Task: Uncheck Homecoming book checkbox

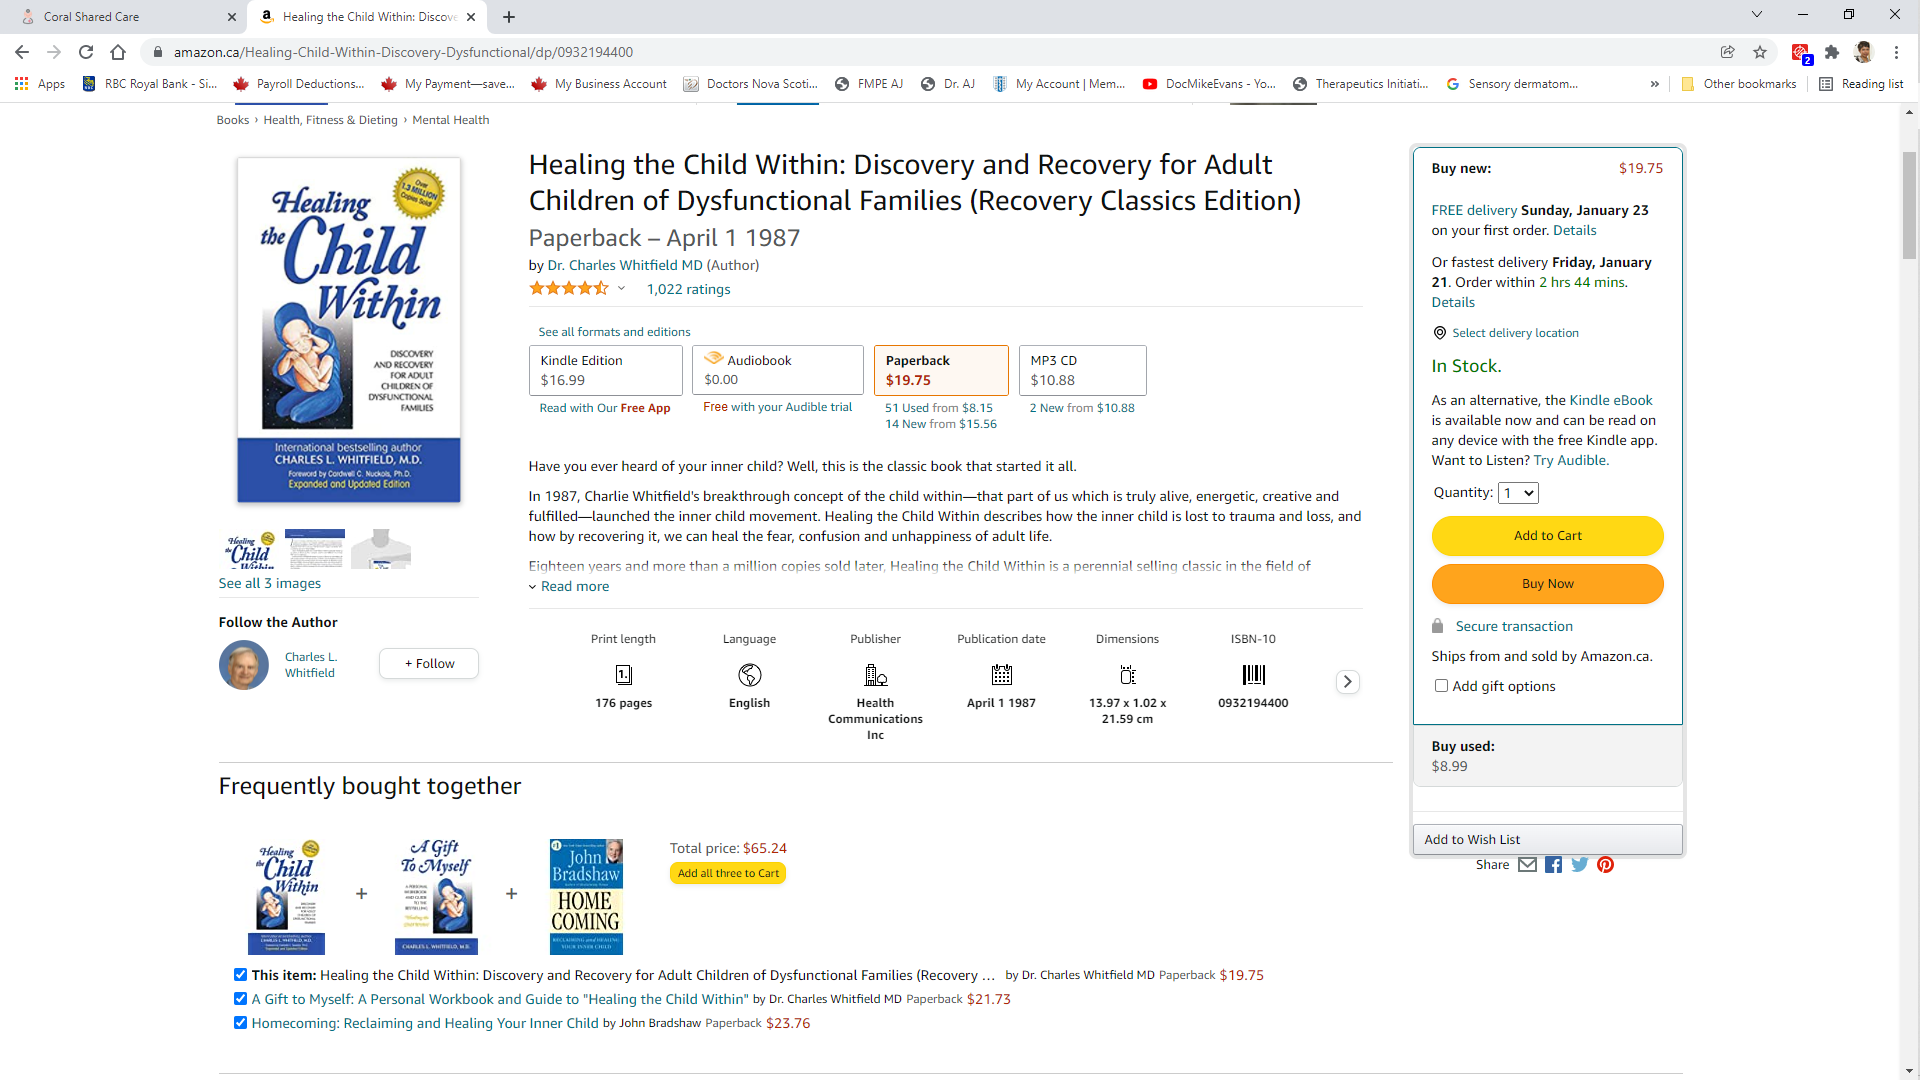Action: 240,1023
